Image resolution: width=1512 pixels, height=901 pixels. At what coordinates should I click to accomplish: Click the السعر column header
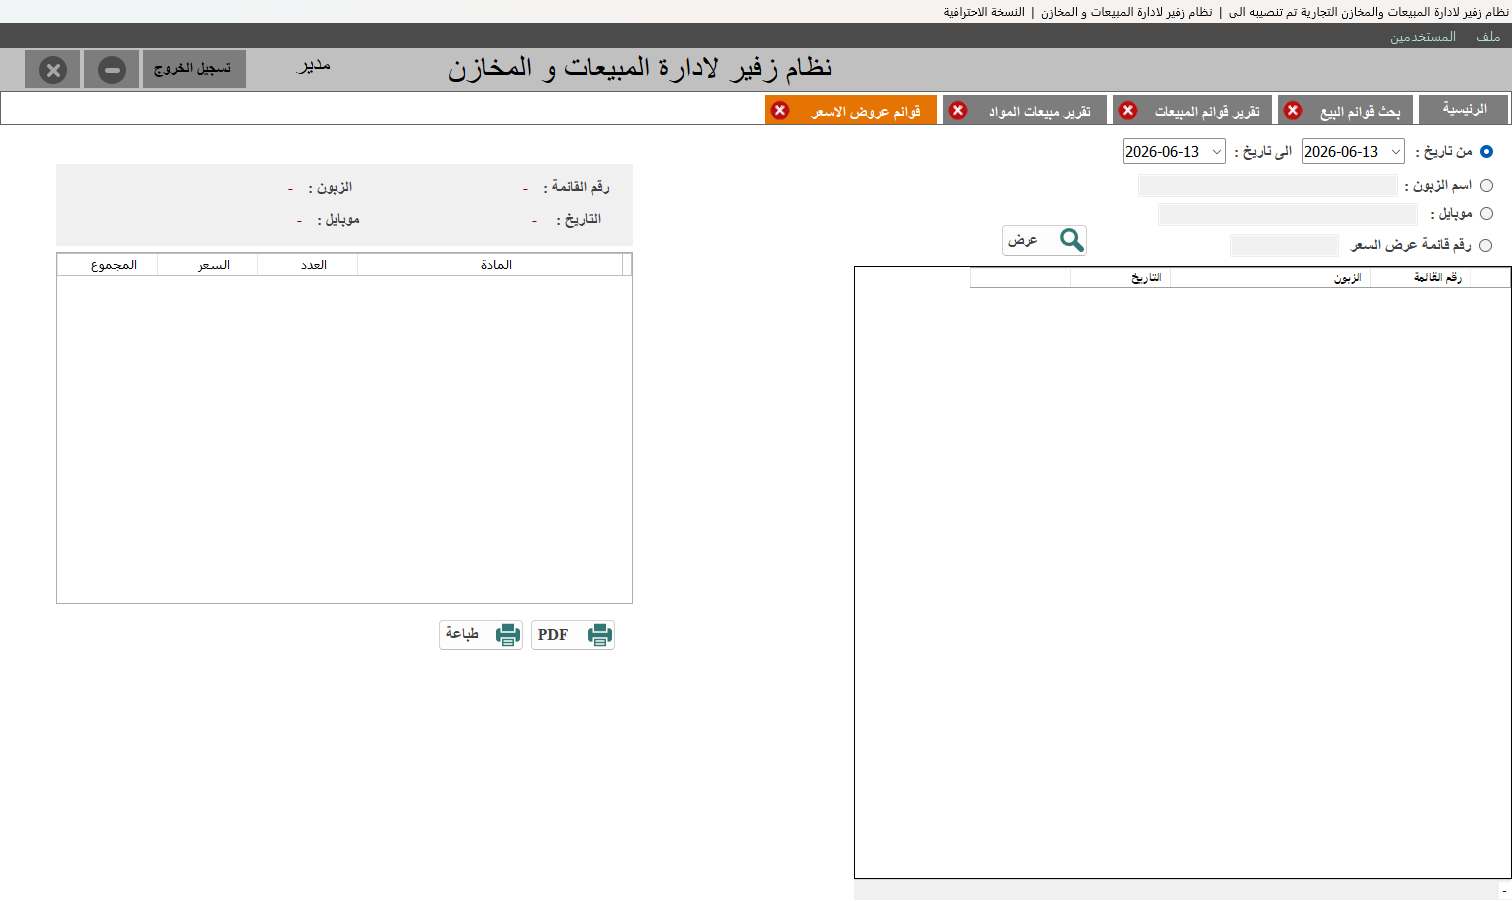[x=208, y=265]
